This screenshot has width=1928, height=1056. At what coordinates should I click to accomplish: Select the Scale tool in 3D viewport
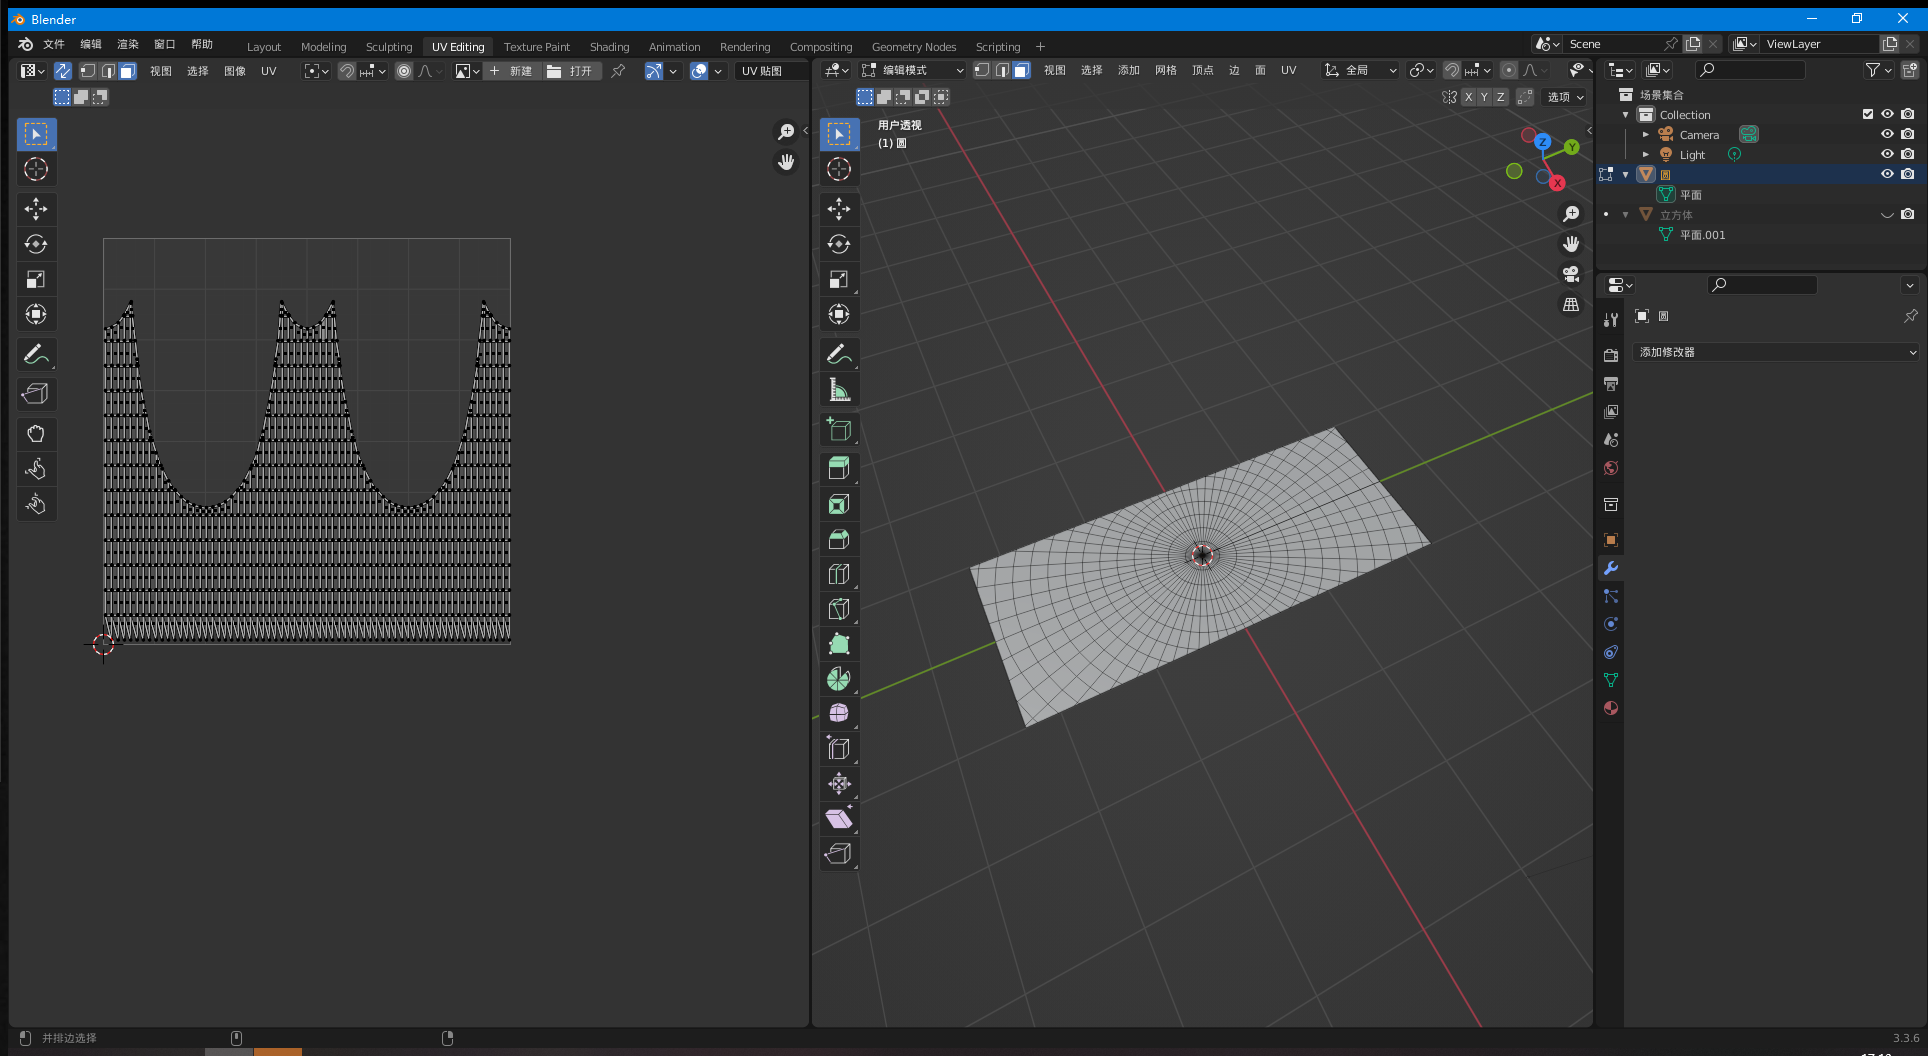point(839,279)
